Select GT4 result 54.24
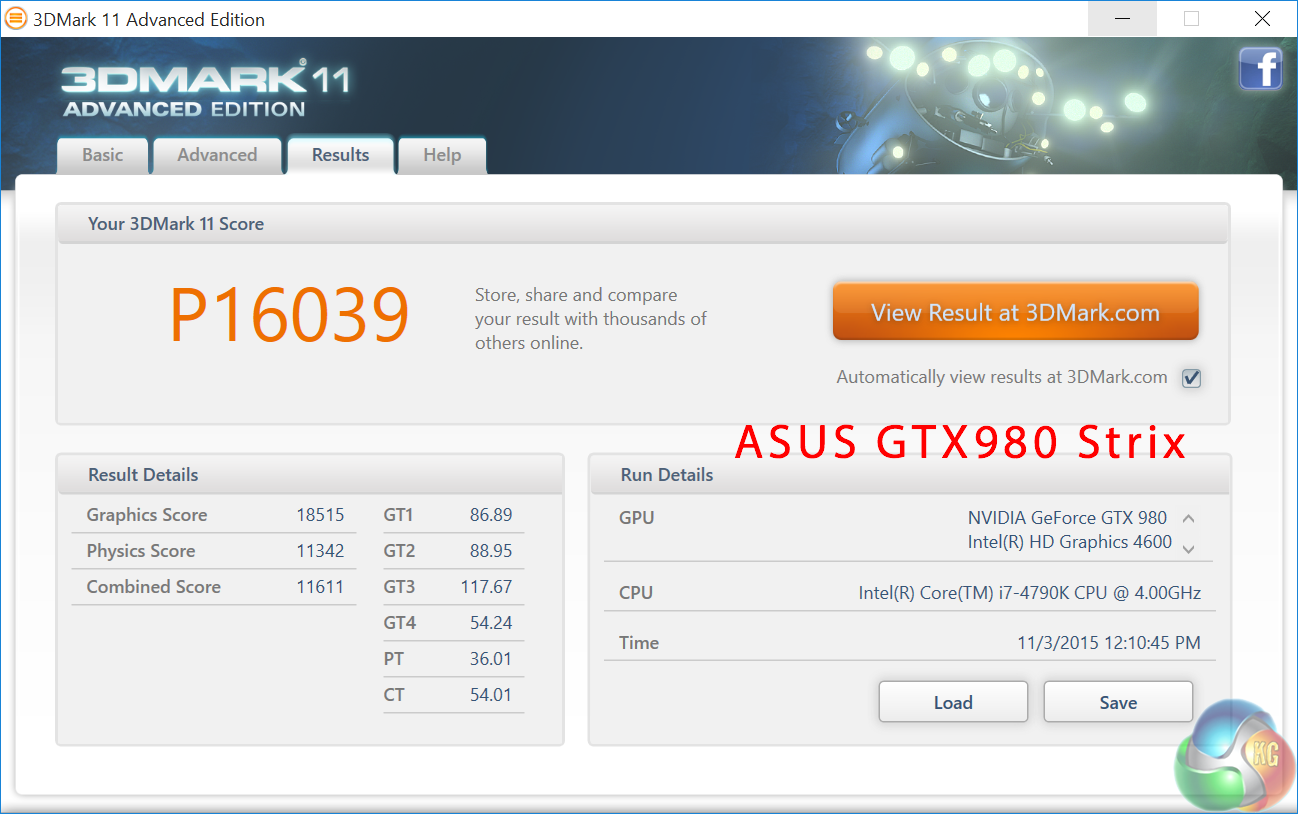The image size is (1298, 814). [491, 623]
